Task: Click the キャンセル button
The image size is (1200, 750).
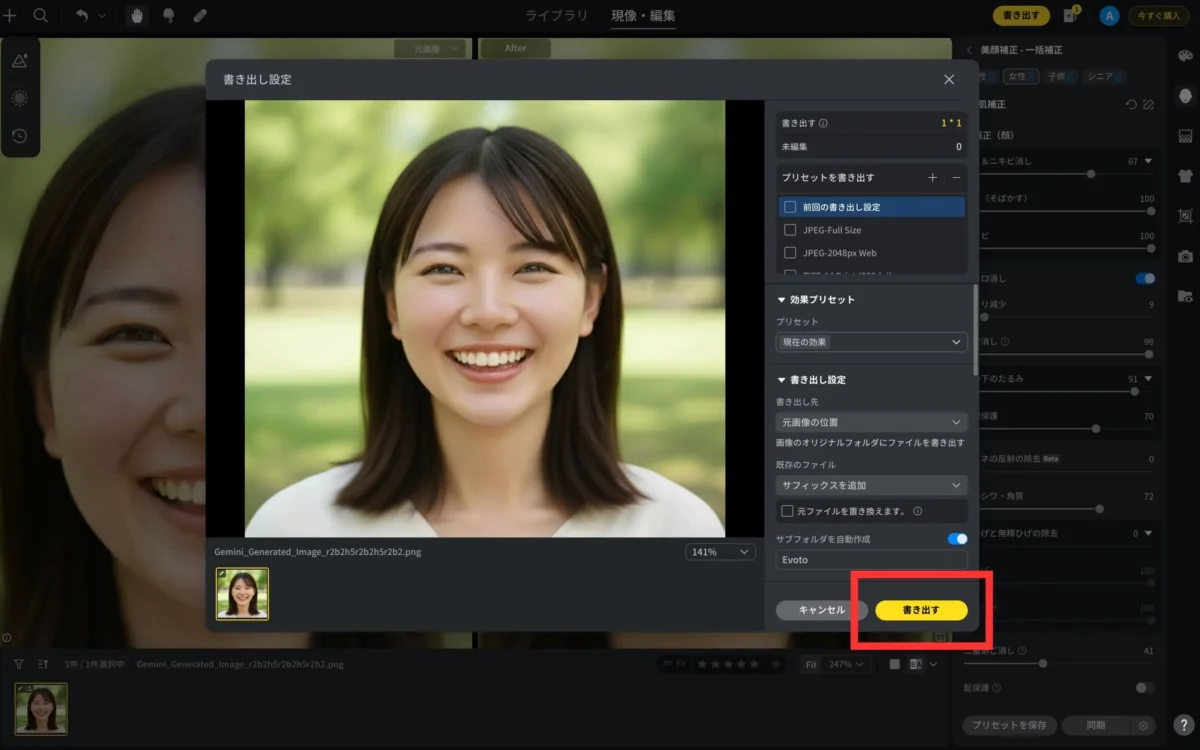Action: pos(822,610)
